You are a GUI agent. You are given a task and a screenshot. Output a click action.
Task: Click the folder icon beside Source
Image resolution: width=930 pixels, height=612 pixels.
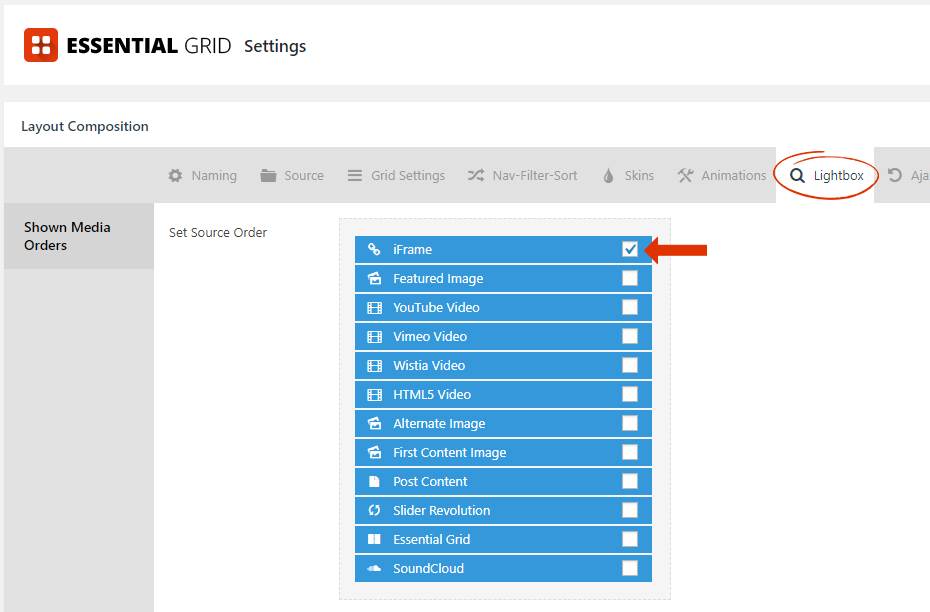coord(267,175)
